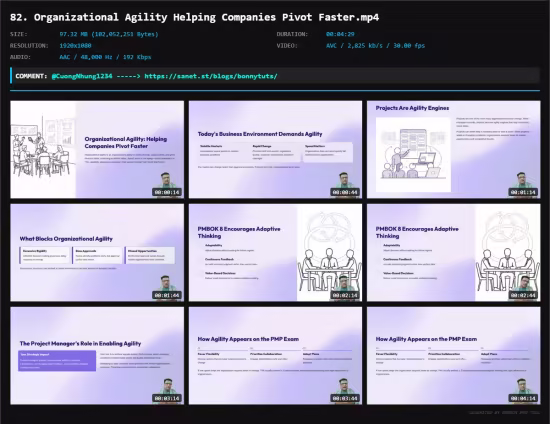This screenshot has height=424, width=550.
Task: Select the resolution value 1920x1080
Action: pos(75,46)
